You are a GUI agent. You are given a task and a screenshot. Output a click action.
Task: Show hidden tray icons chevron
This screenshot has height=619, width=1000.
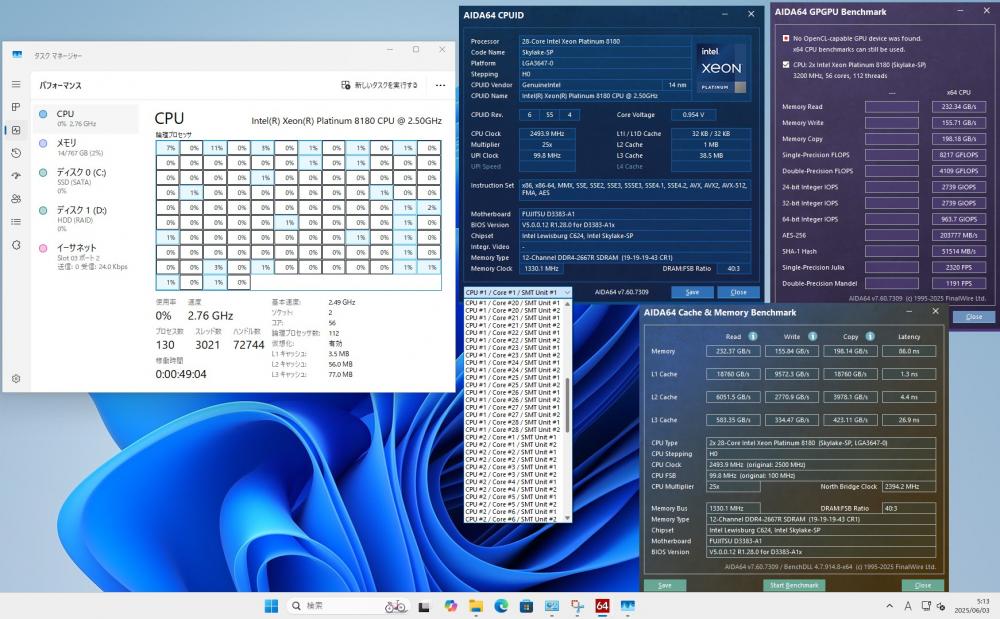[889, 606]
